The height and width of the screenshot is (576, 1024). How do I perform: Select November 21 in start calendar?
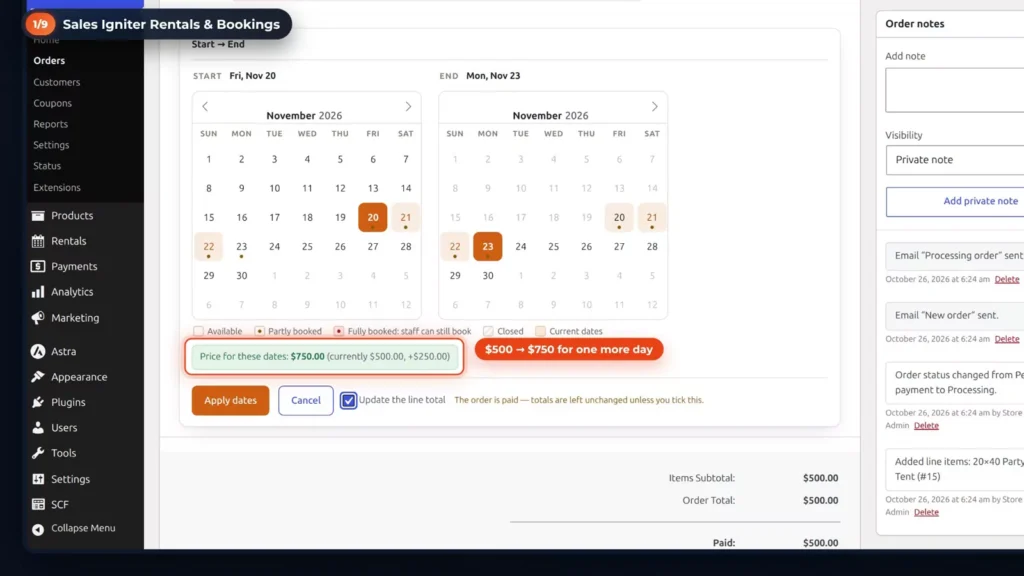click(406, 217)
